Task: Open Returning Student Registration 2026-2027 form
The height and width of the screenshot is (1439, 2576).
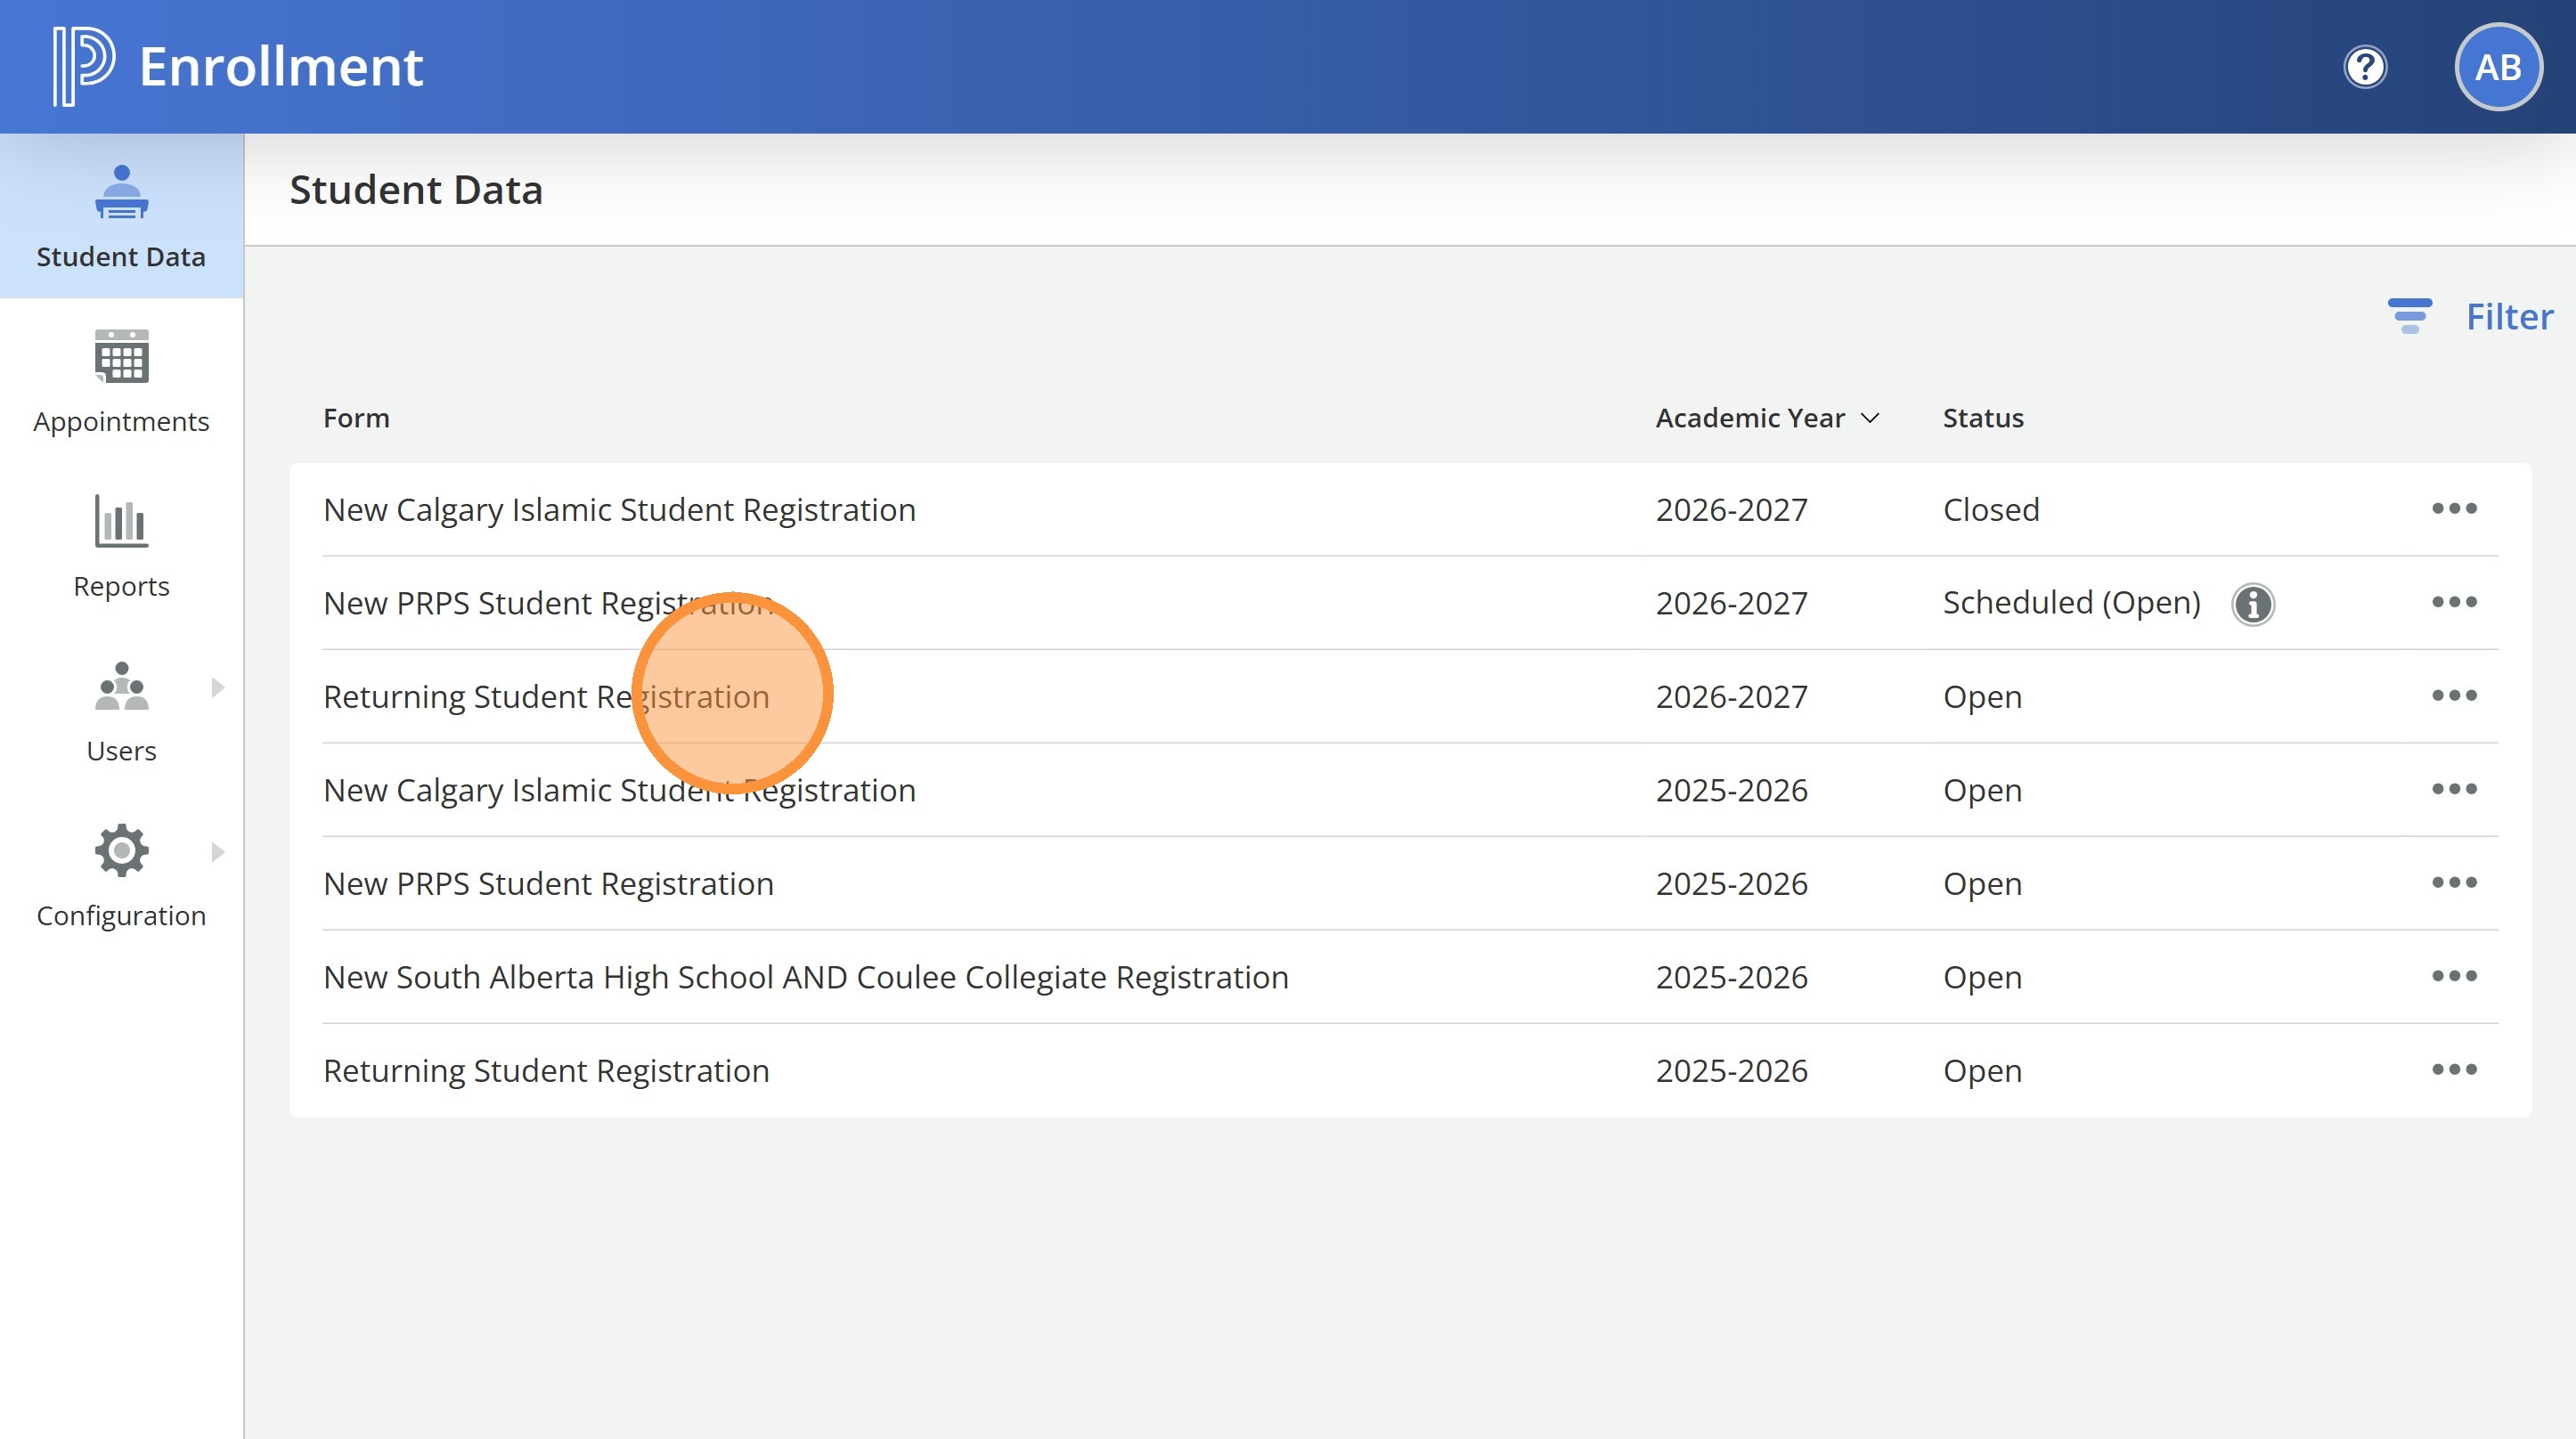Action: (546, 697)
